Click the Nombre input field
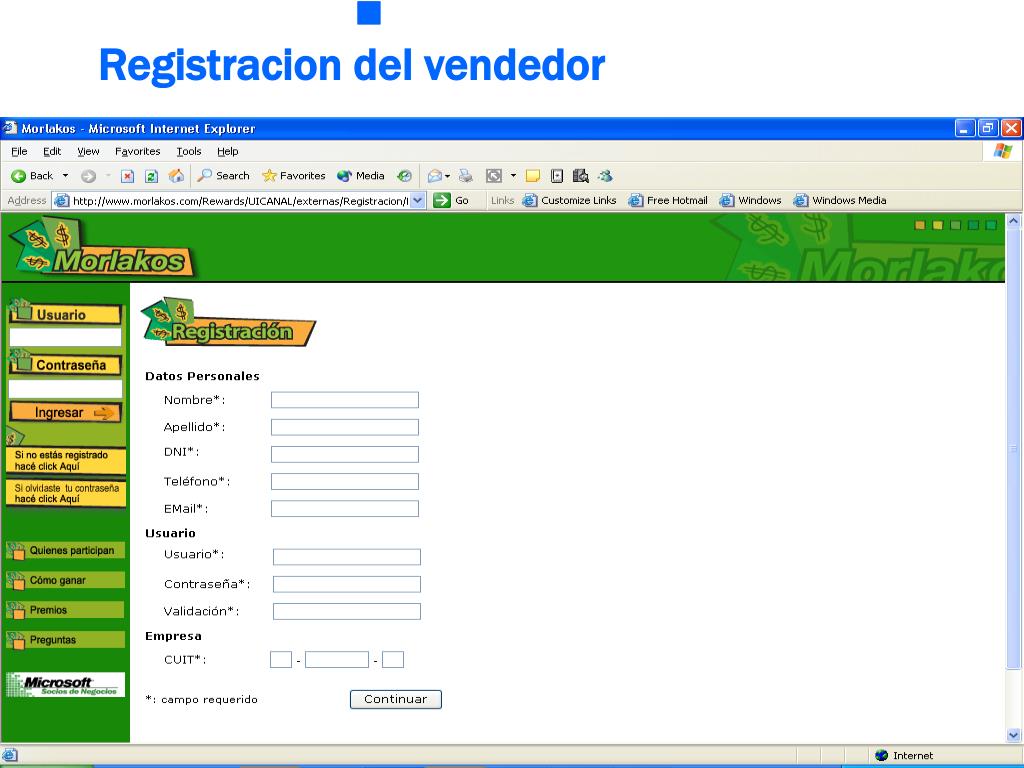The width and height of the screenshot is (1024, 768). (345, 400)
